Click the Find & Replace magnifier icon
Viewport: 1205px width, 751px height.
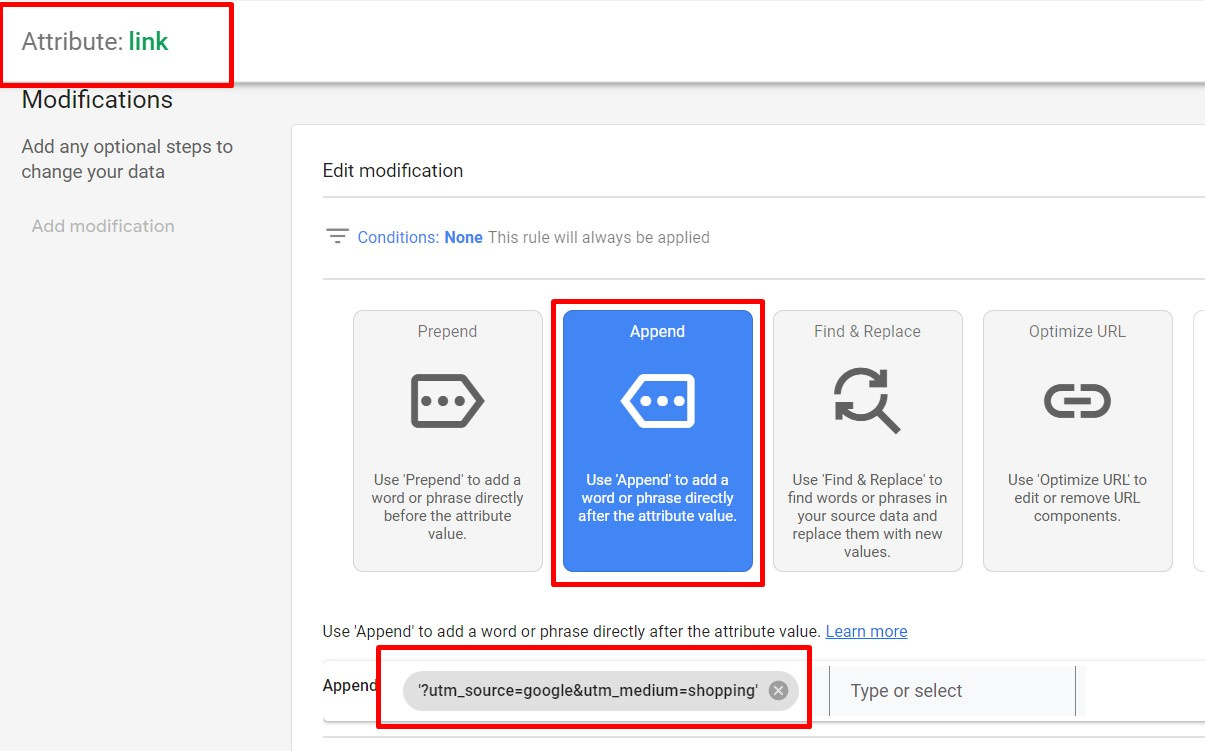(x=867, y=400)
